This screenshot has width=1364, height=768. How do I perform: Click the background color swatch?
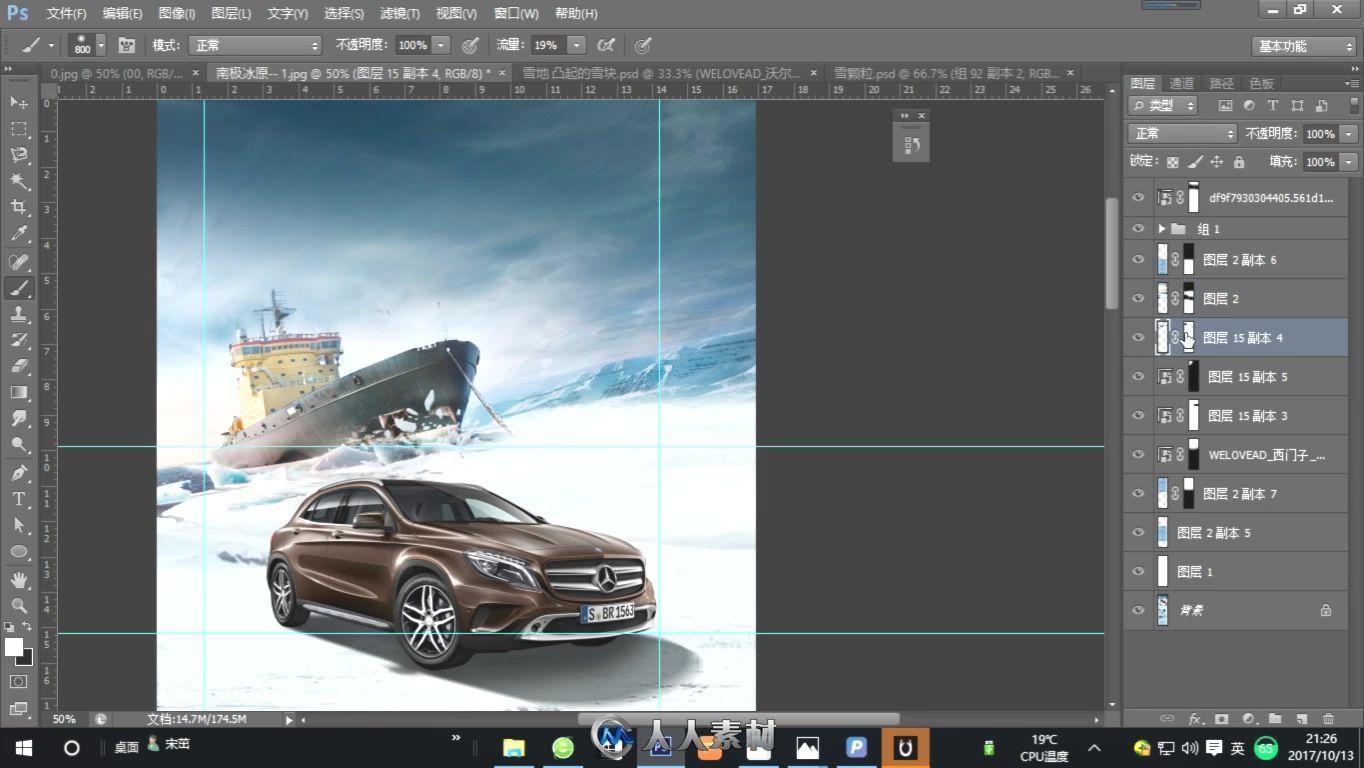tap(27, 659)
